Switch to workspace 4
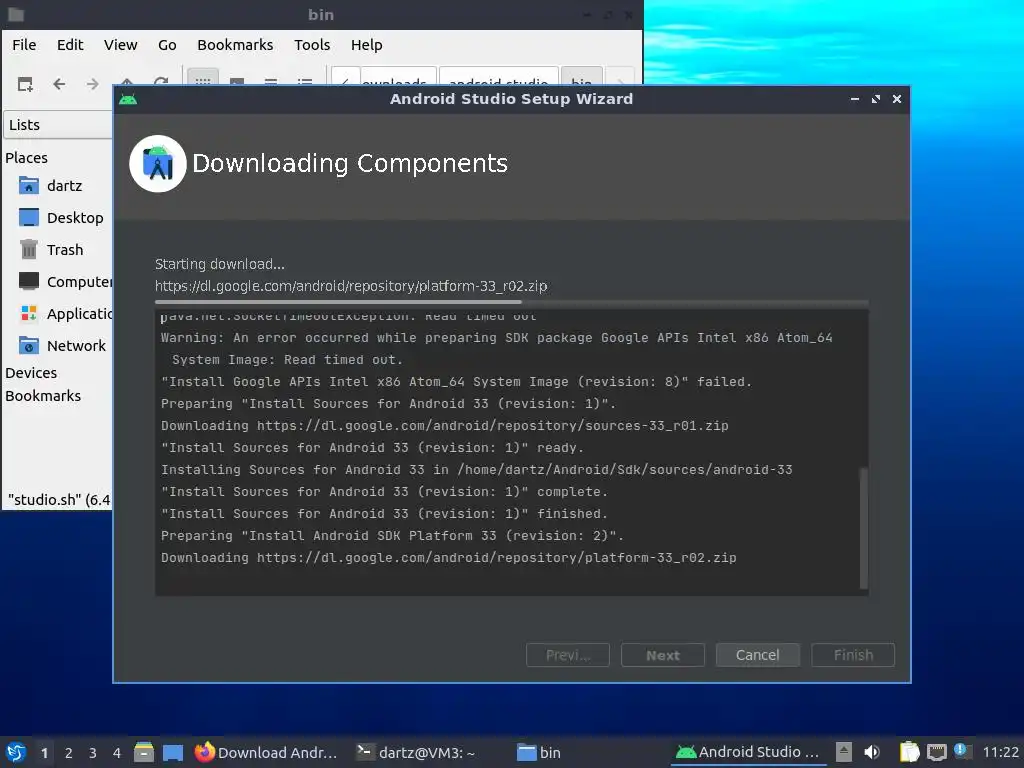 pos(117,753)
